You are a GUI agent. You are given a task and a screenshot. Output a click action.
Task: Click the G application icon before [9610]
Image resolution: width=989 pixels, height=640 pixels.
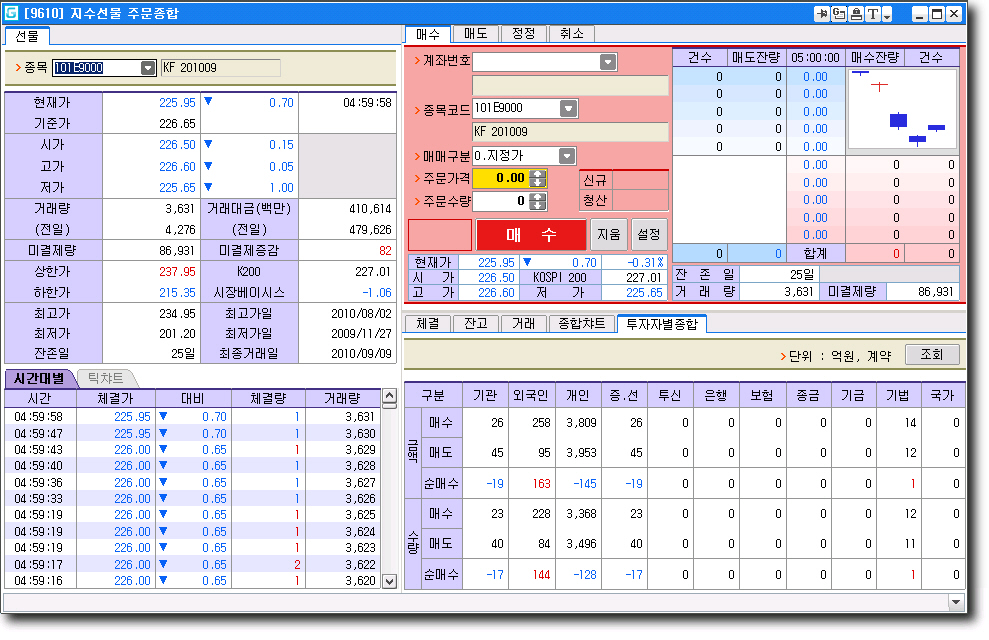pyautogui.click(x=11, y=14)
